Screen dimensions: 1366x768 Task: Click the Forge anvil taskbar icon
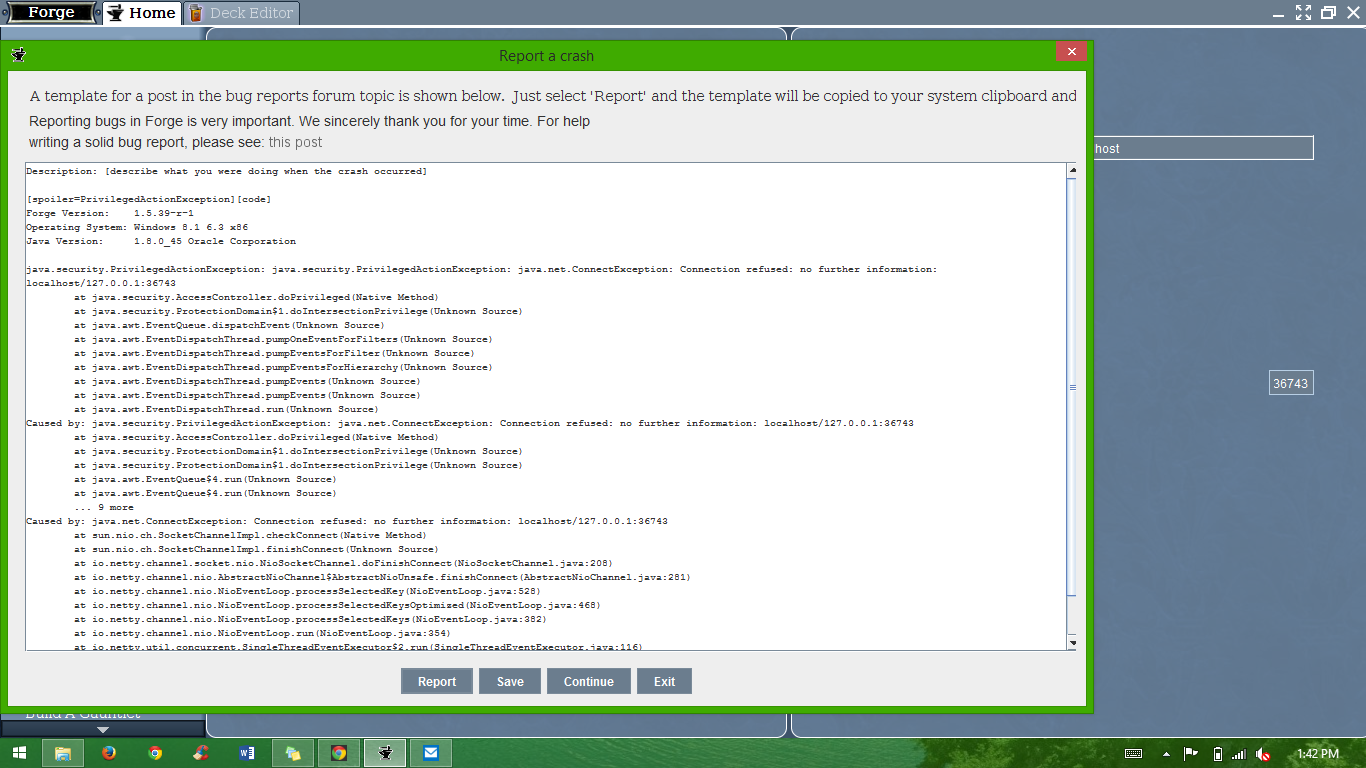384,753
